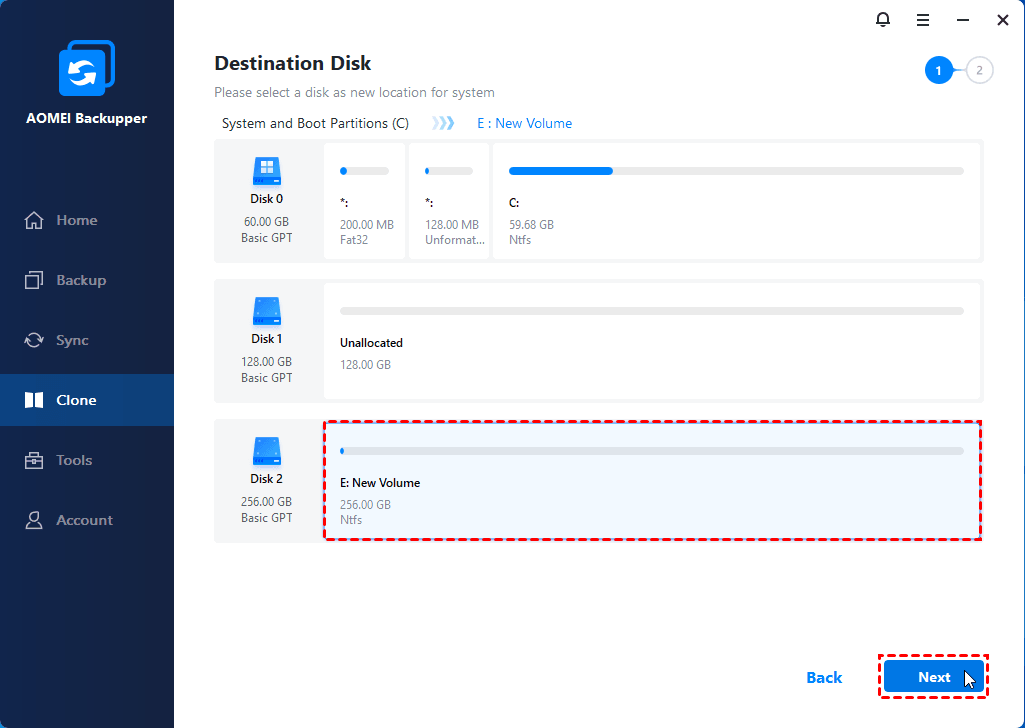This screenshot has height=728, width=1025.
Task: Click the Backup icon in sidebar
Action: 34,280
